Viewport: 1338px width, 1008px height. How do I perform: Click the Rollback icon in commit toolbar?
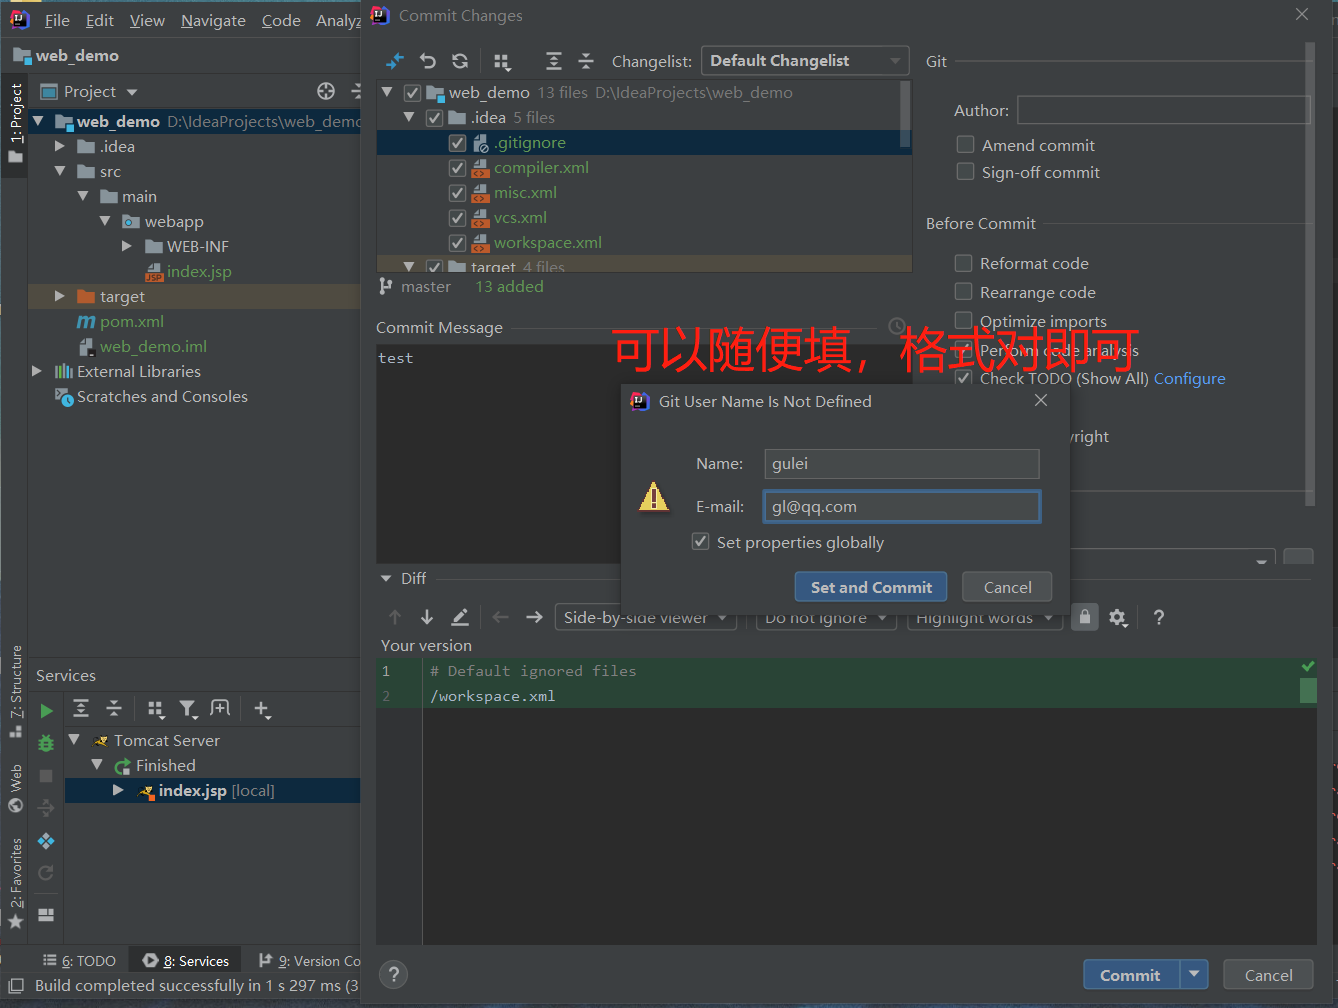(428, 61)
